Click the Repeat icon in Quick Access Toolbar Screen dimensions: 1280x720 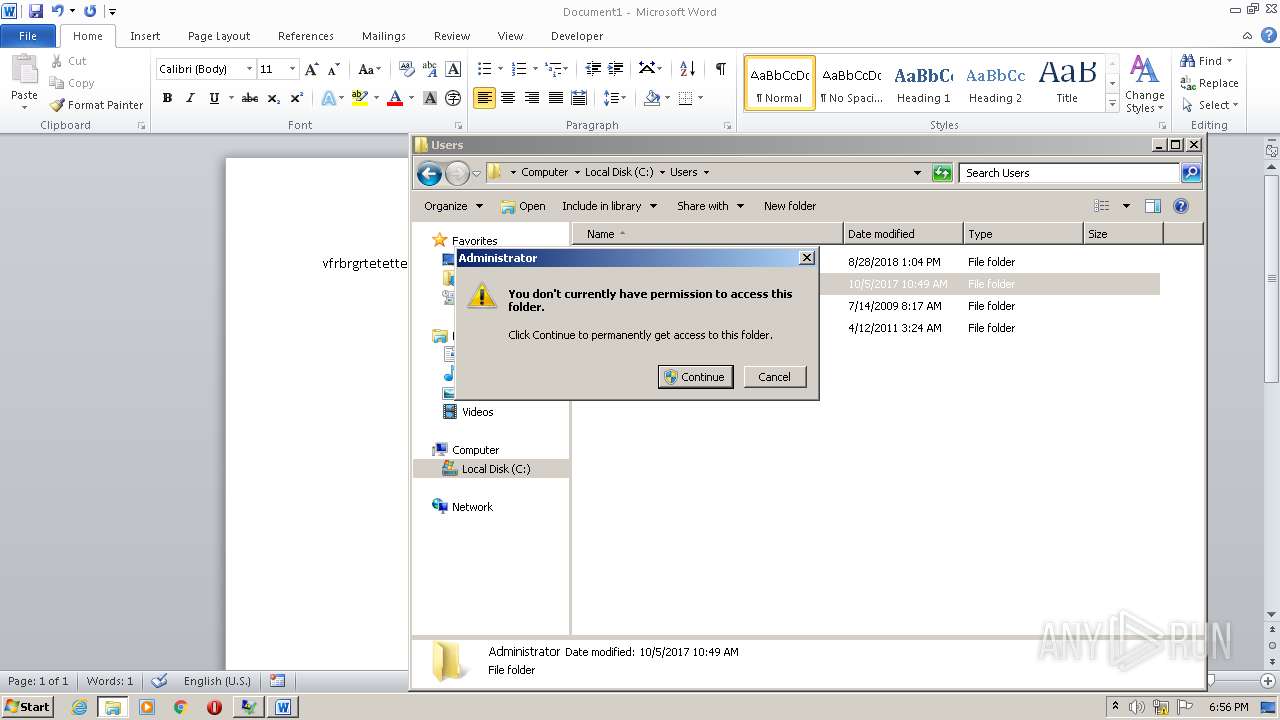(x=90, y=11)
